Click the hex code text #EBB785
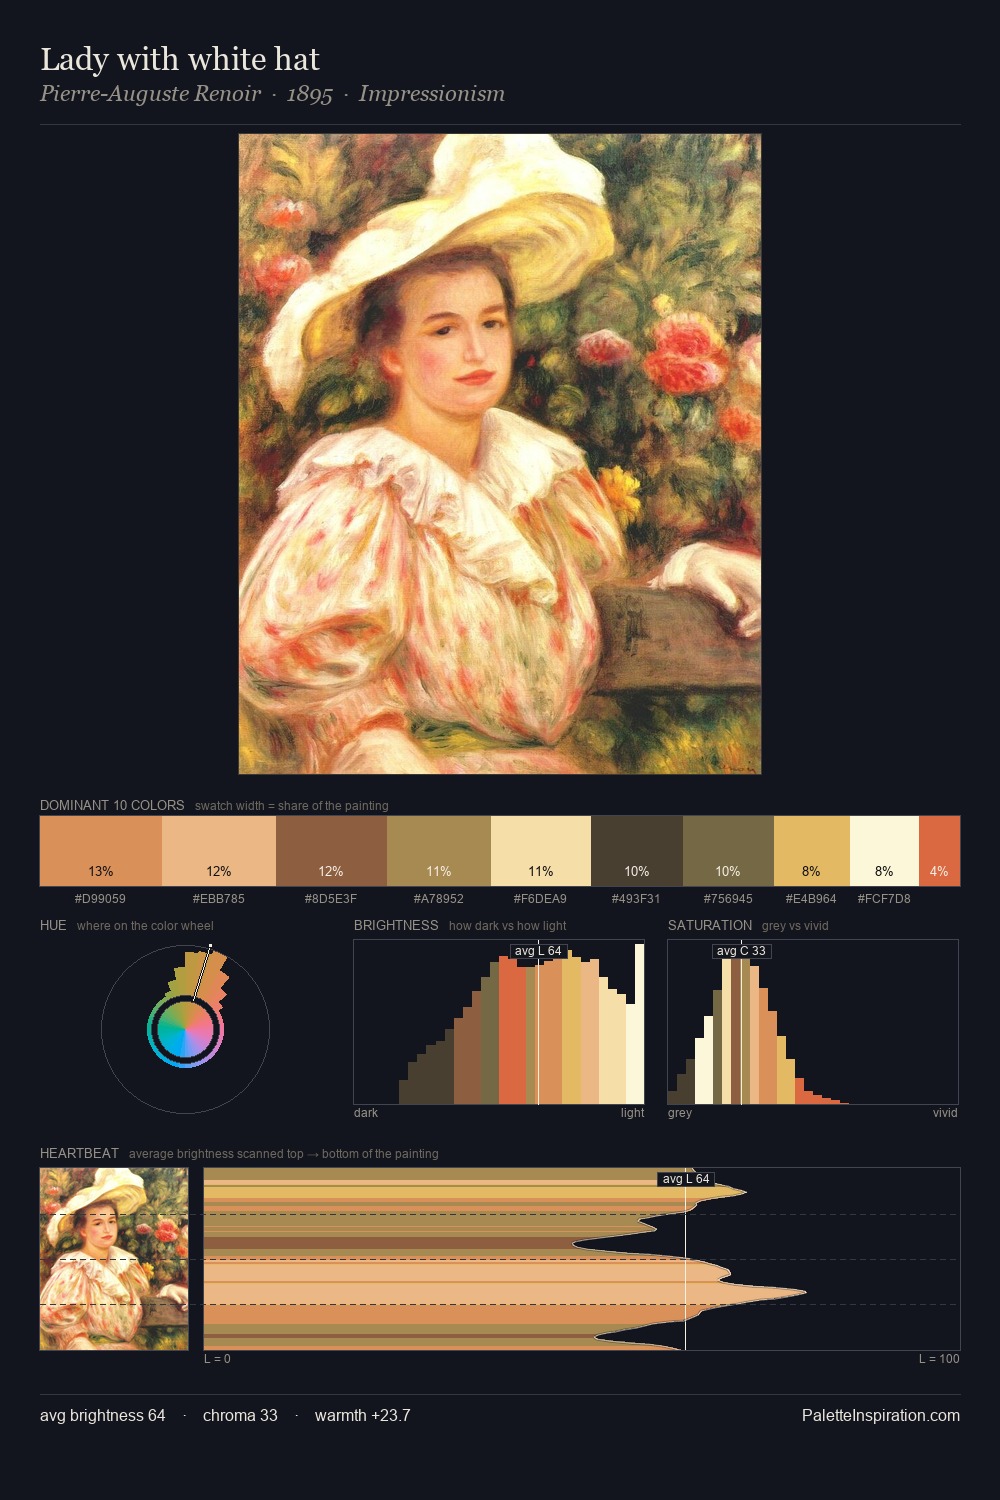1000x1500 pixels. [218, 899]
